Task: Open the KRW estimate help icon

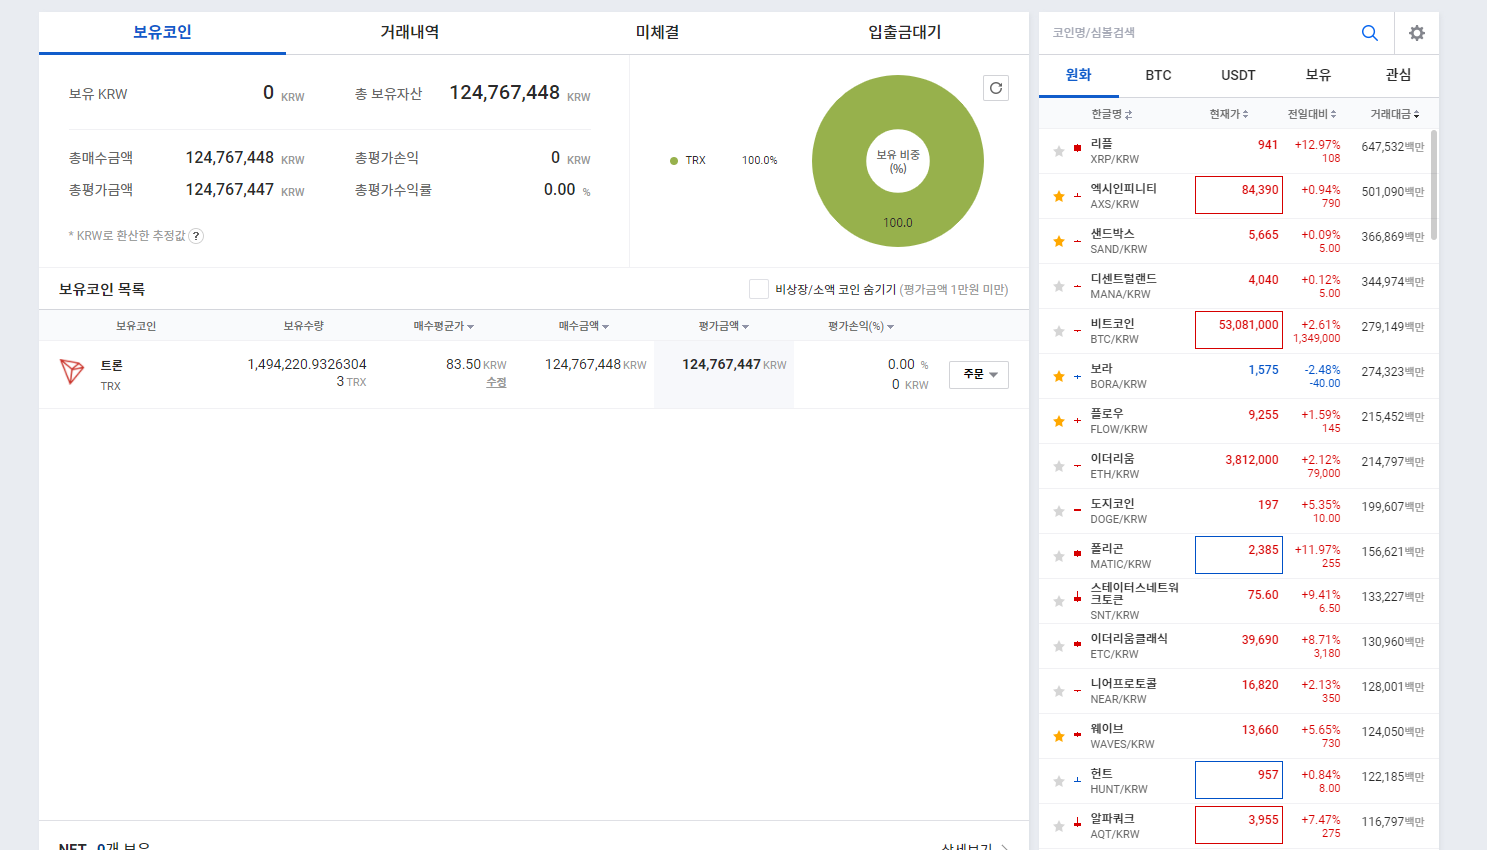Action: click(x=196, y=236)
